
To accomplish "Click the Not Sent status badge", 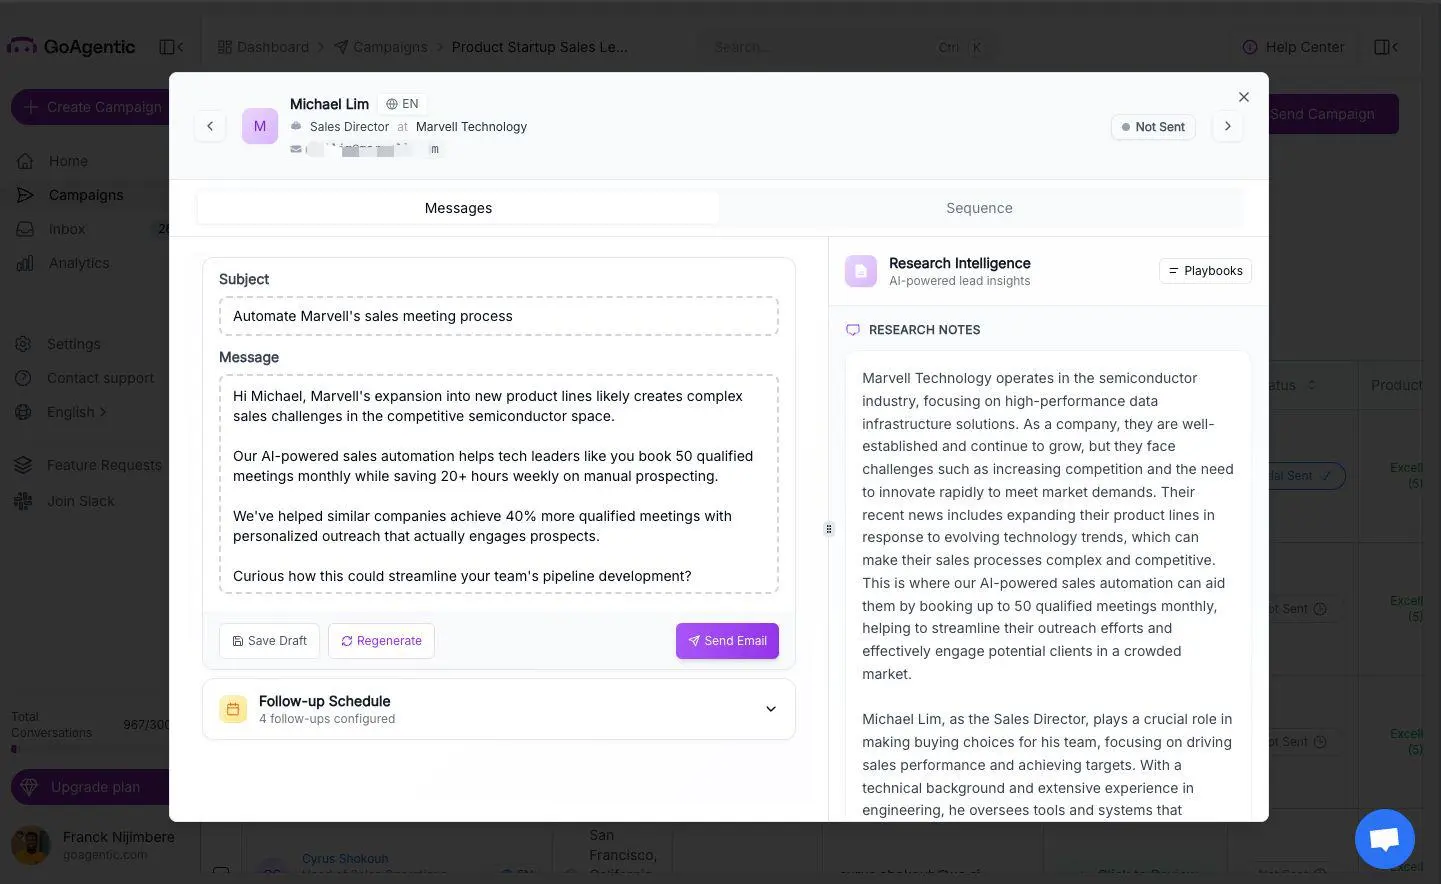I will (x=1153, y=127).
